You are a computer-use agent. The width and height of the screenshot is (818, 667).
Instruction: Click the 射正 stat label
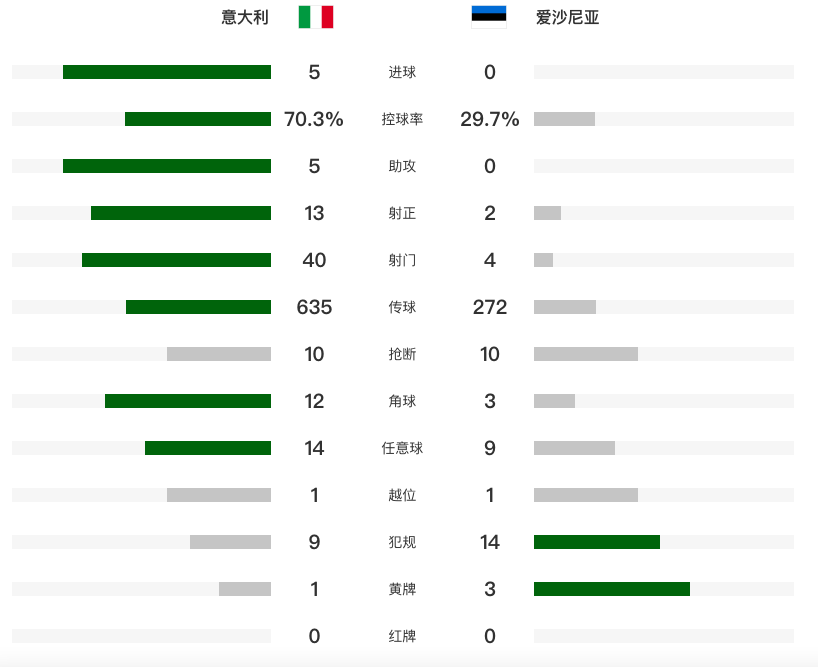(x=402, y=213)
